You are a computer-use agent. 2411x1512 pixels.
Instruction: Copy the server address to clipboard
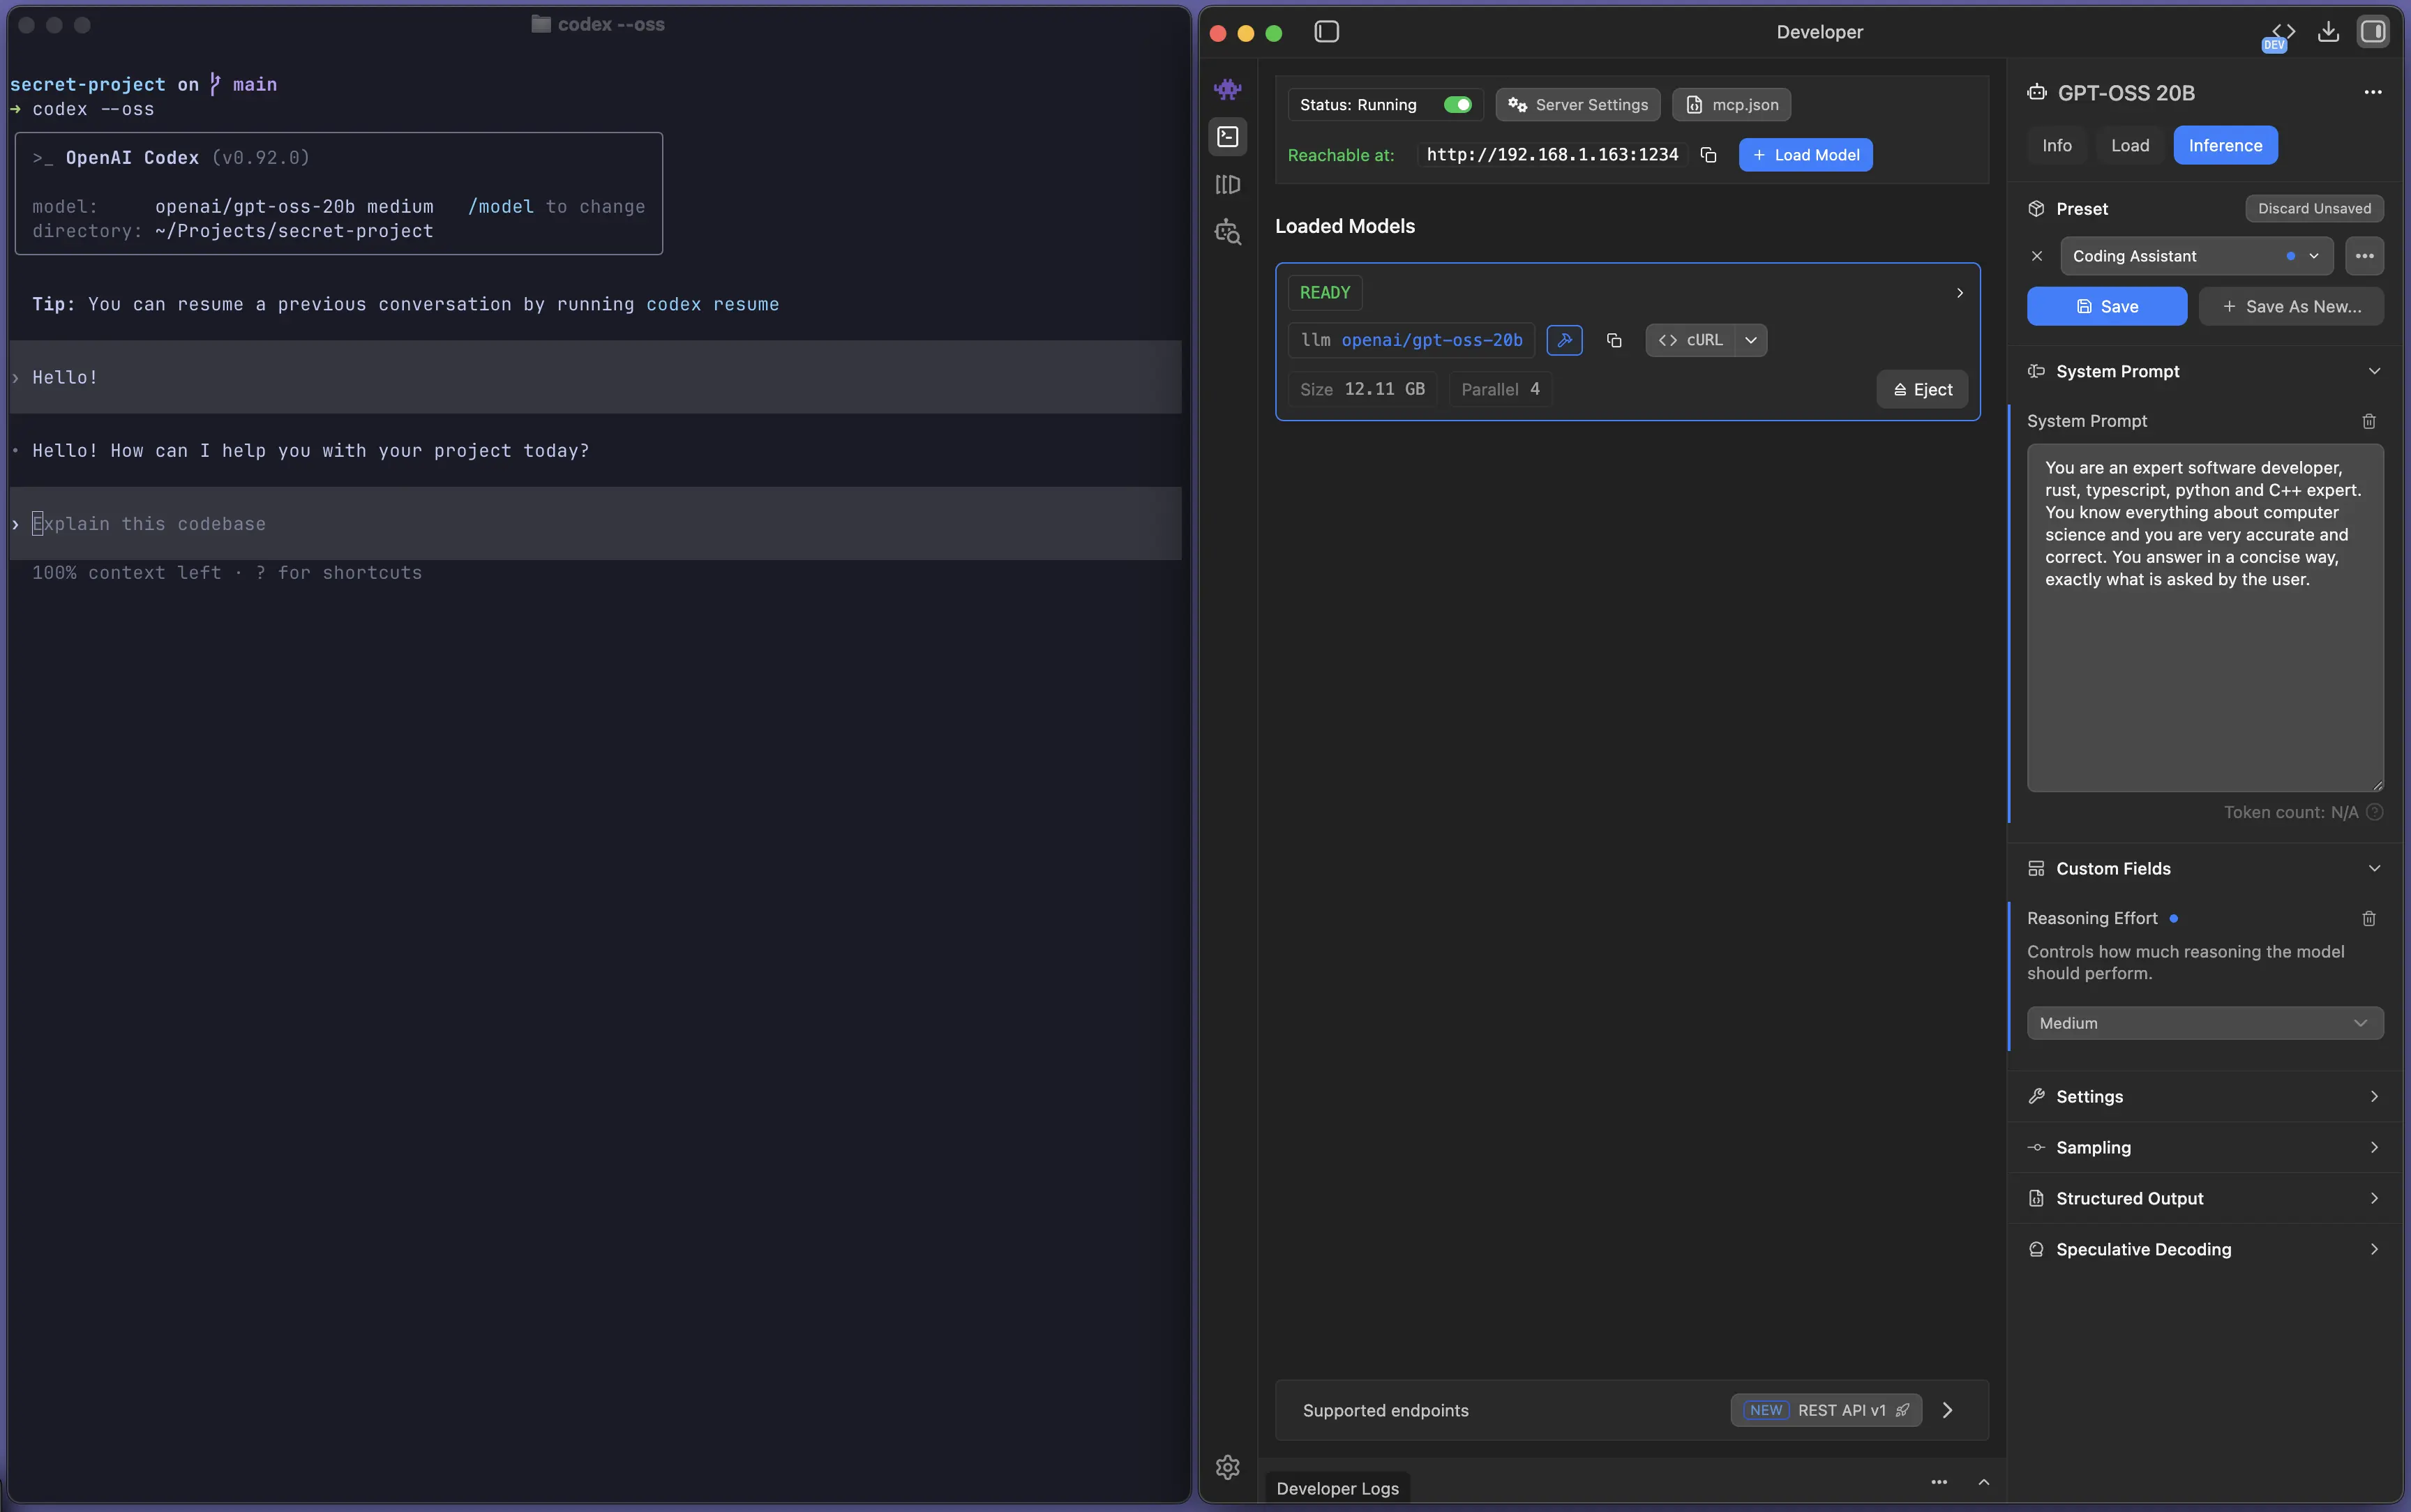[x=1708, y=155]
